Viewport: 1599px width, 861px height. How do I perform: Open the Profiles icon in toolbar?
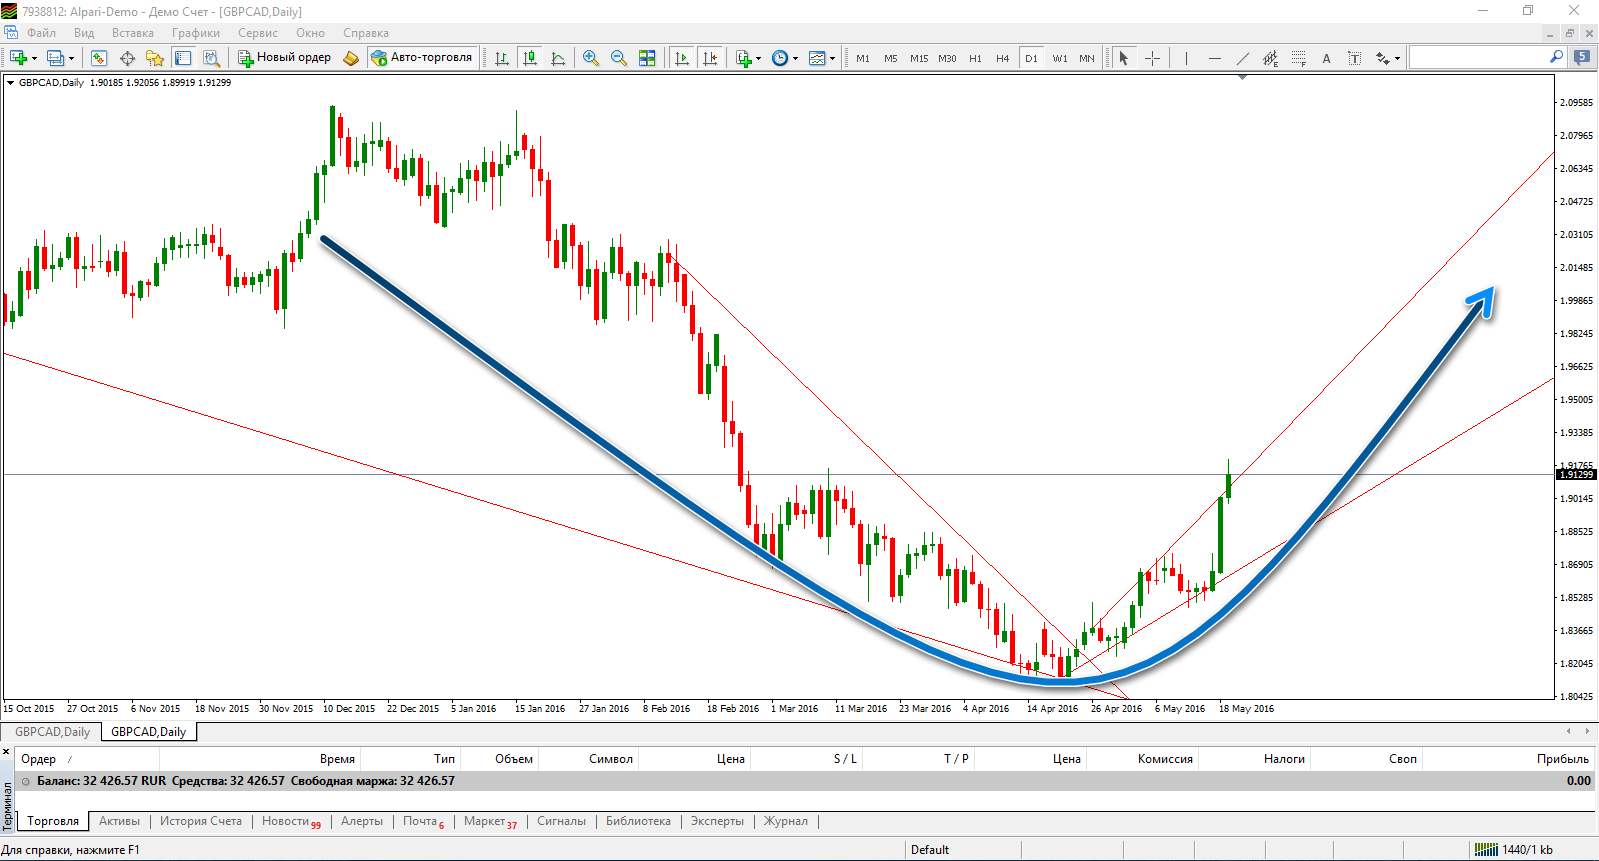tap(55, 58)
